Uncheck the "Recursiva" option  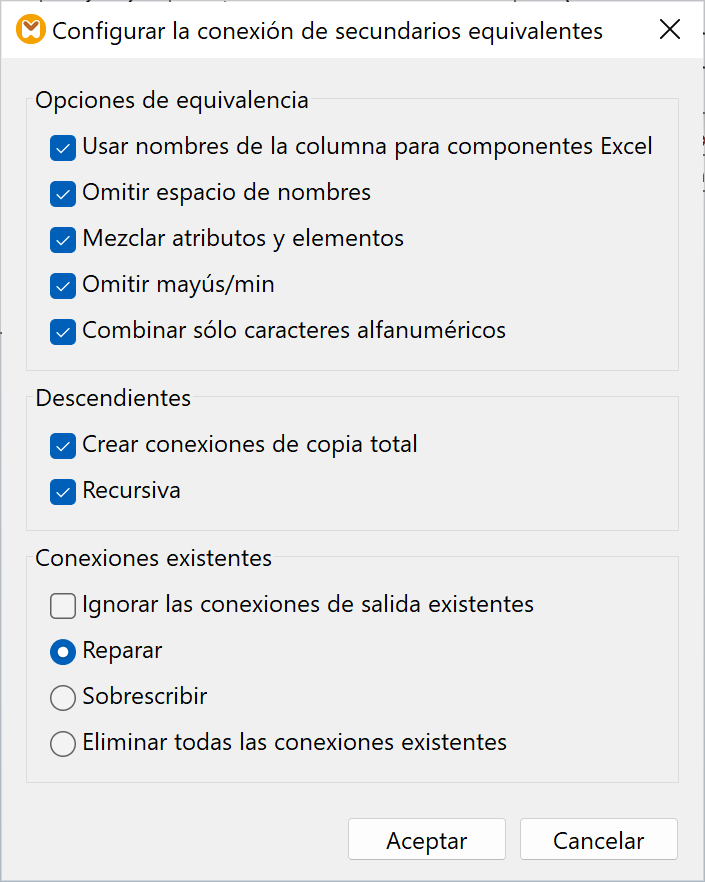tap(63, 491)
